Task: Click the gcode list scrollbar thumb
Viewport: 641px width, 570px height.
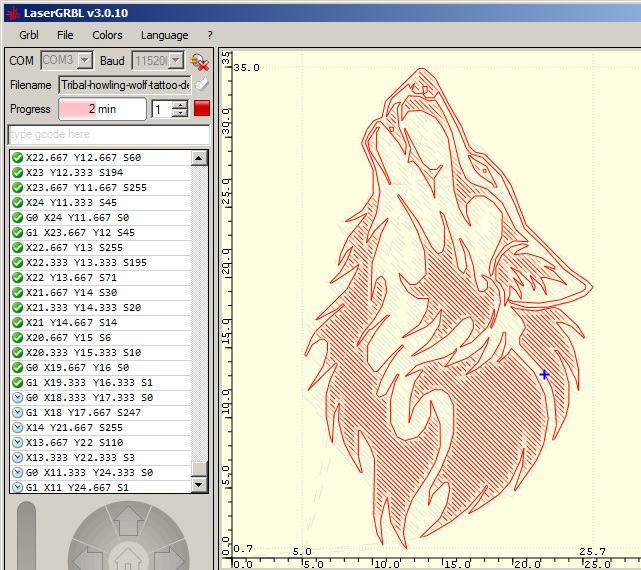Action: 199,469
